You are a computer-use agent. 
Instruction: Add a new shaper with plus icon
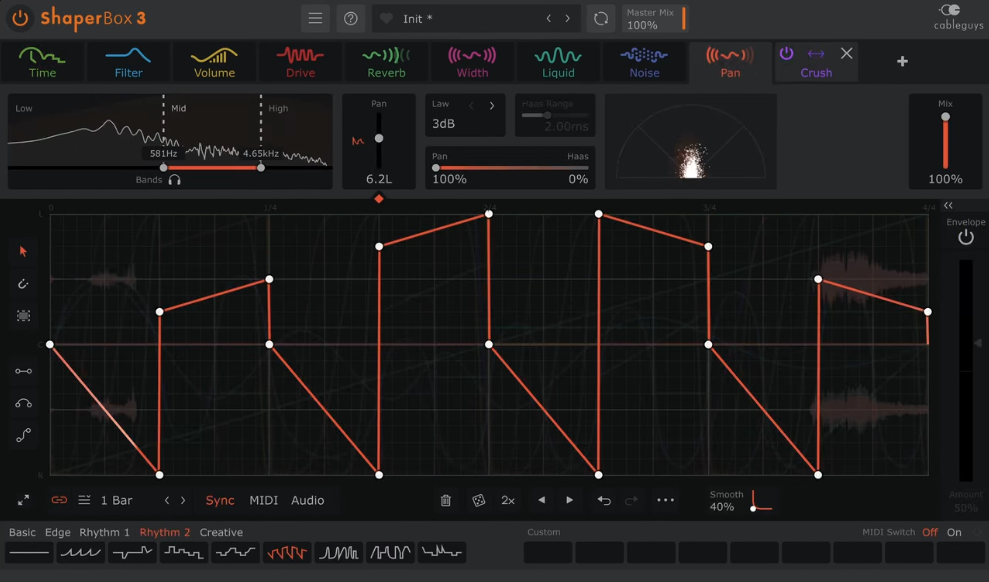902,61
